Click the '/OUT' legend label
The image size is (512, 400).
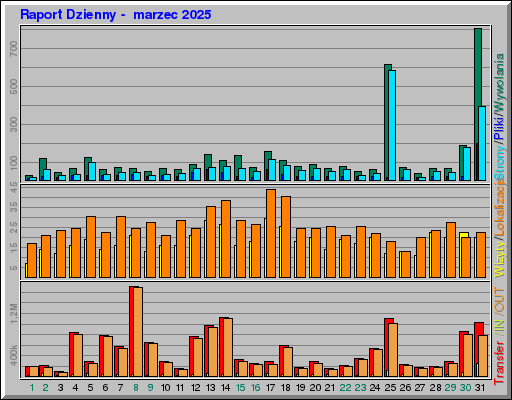pyautogui.click(x=499, y=301)
